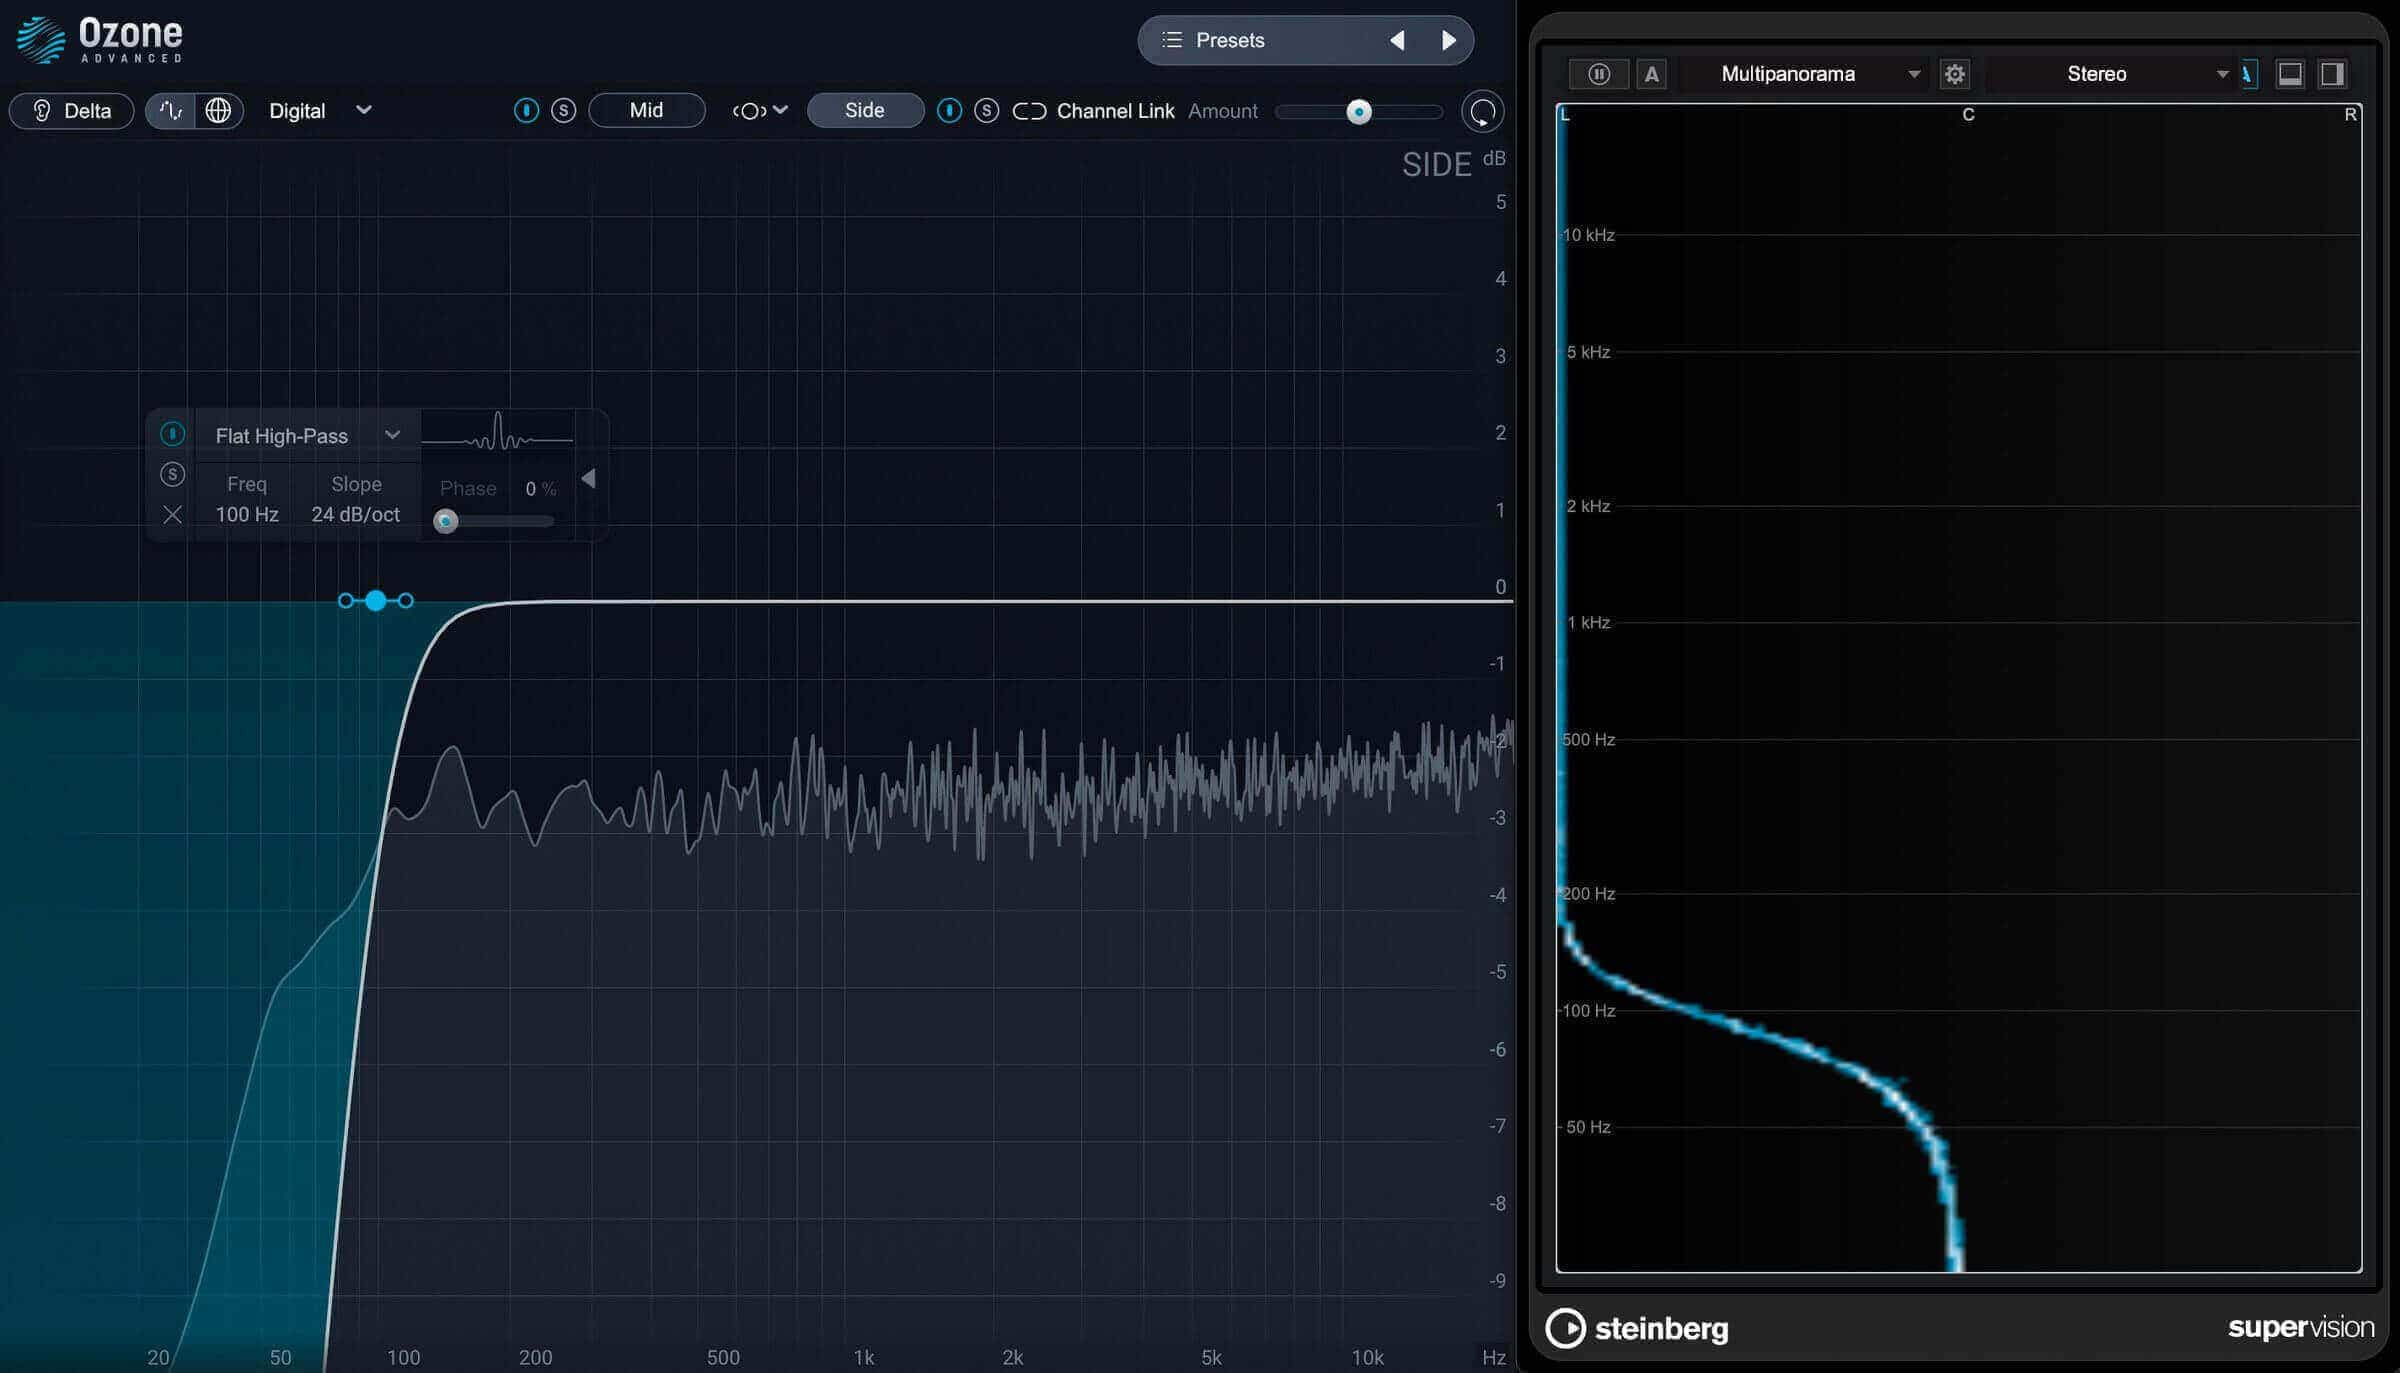Remove the Flat High-Pass band
Viewport: 2400px width, 1373px height.
[172, 514]
